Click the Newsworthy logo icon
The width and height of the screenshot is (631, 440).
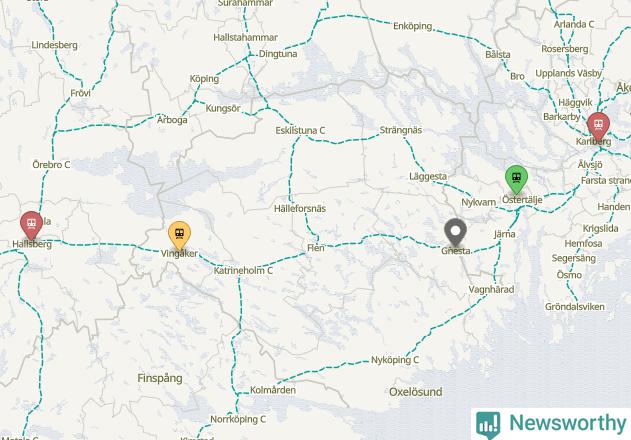pyautogui.click(x=488, y=425)
